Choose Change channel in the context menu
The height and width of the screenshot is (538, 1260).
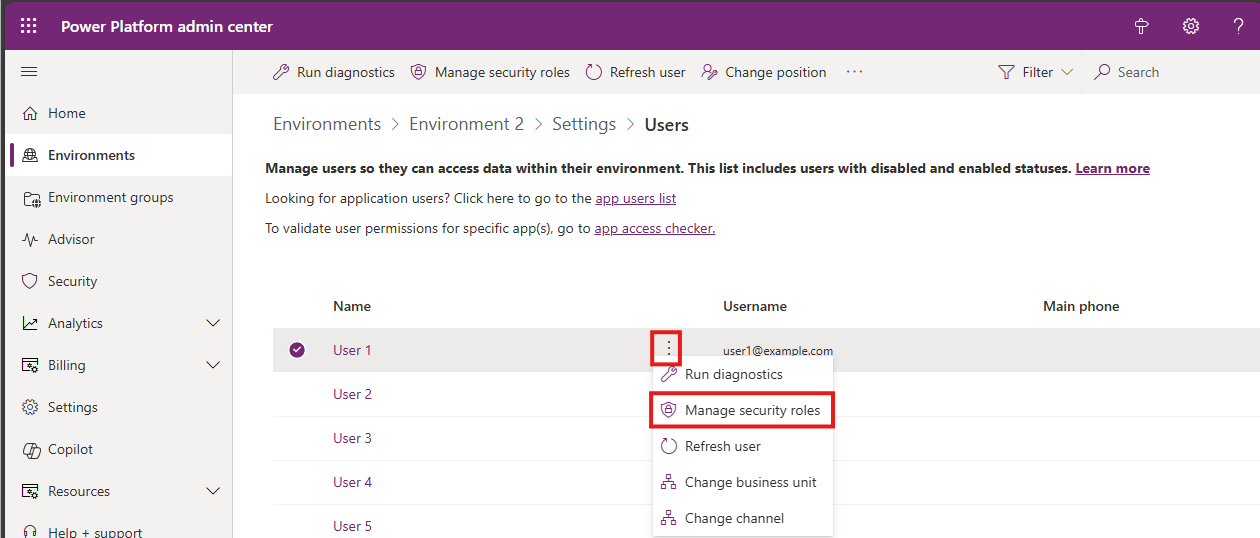point(743,518)
